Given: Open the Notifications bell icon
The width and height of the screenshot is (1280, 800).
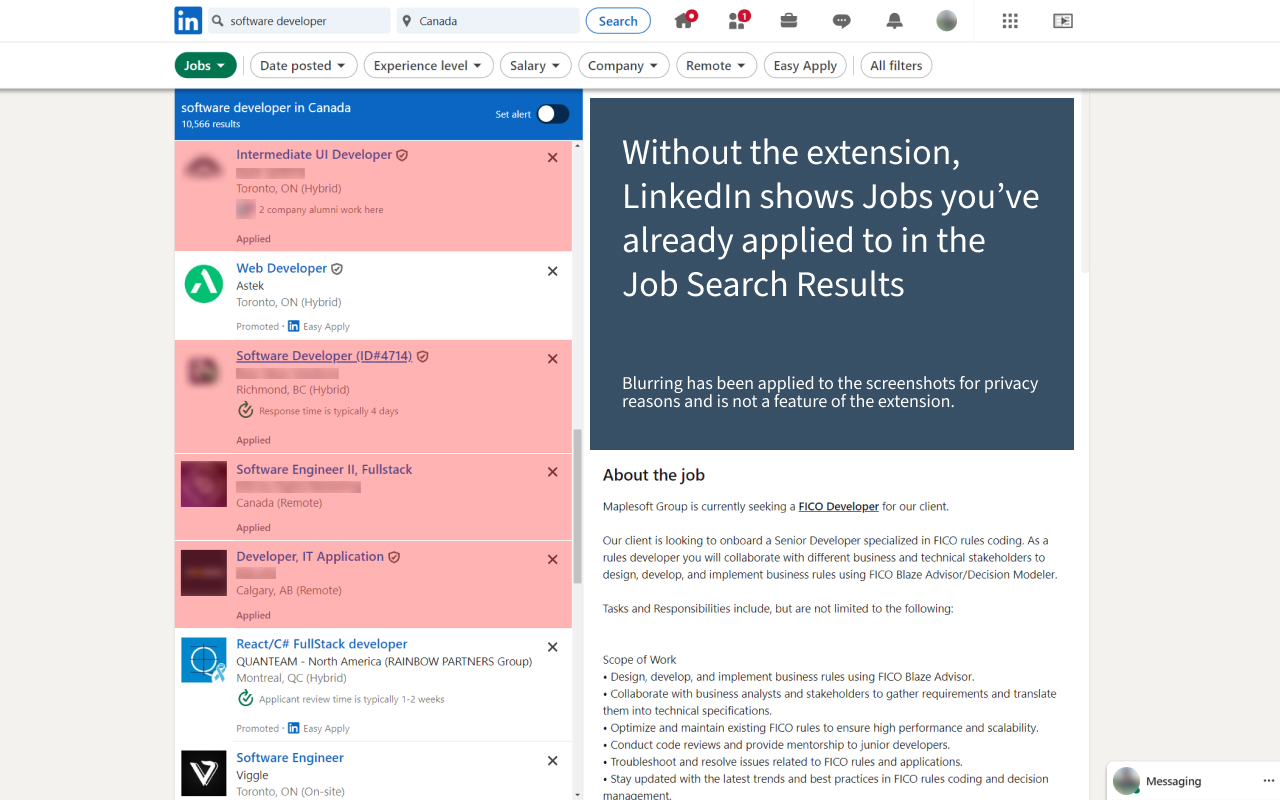Looking at the screenshot, I should pyautogui.click(x=894, y=21).
